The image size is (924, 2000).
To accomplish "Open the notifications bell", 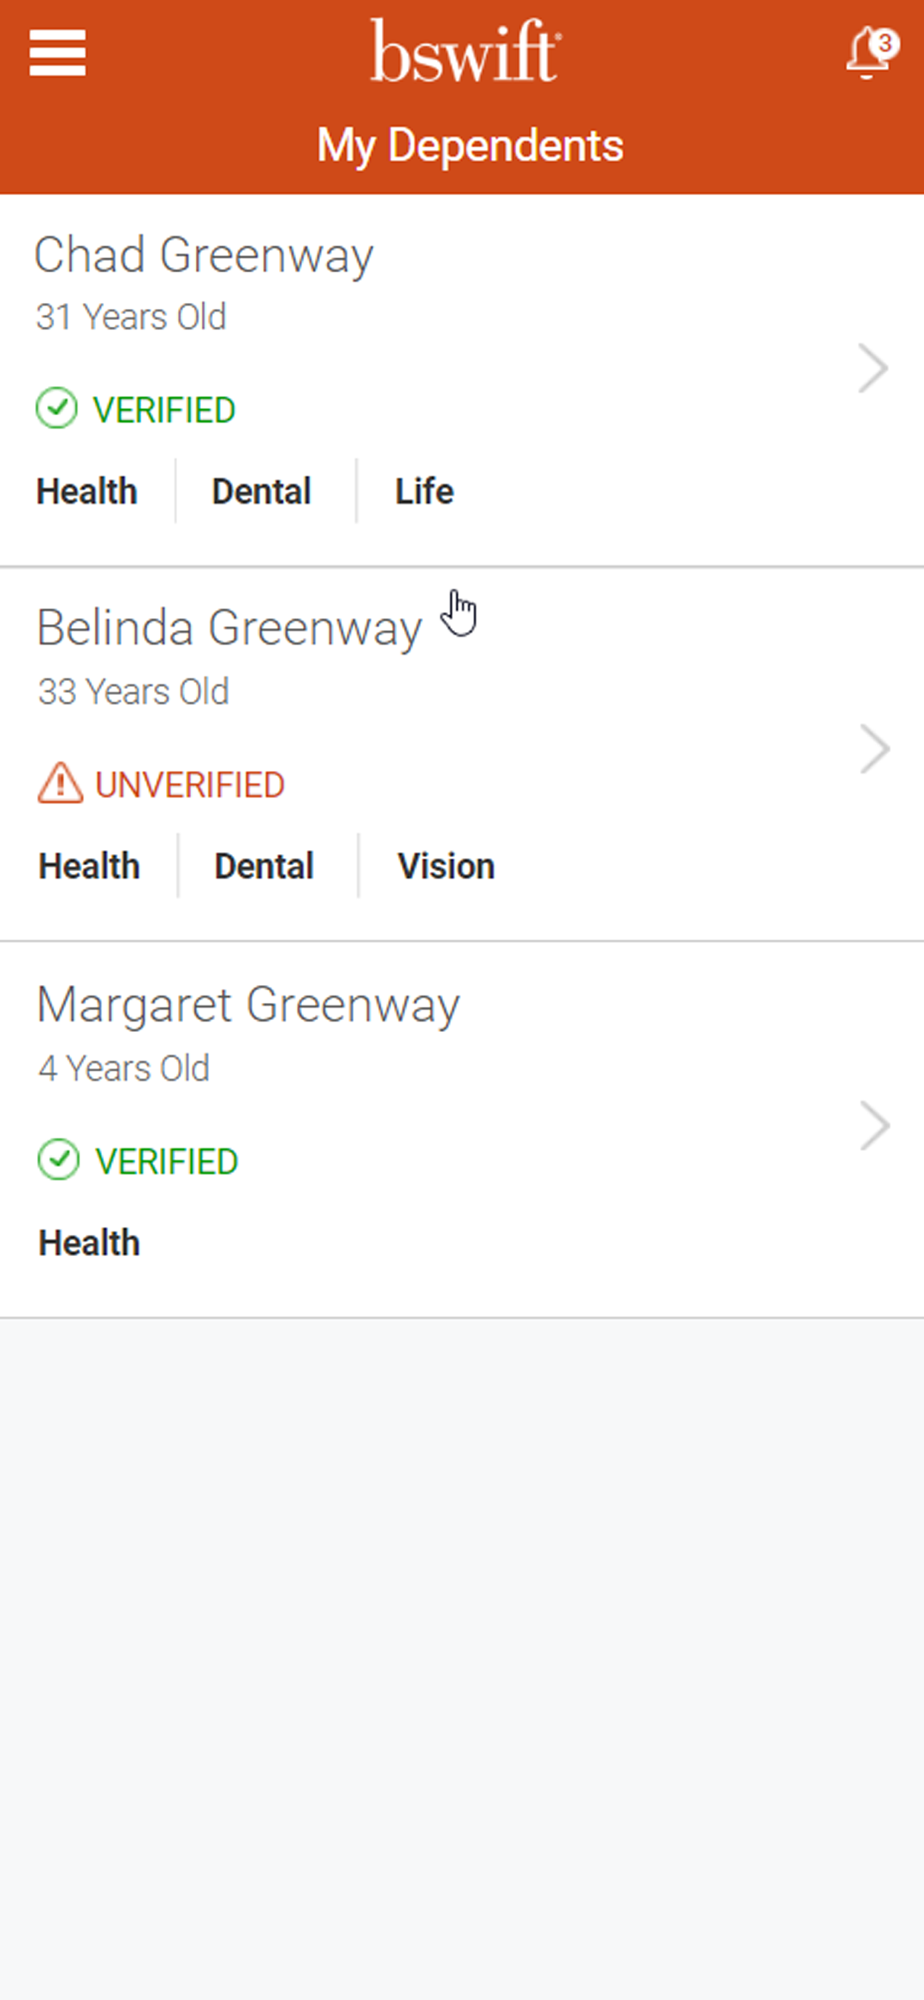I will 866,54.
